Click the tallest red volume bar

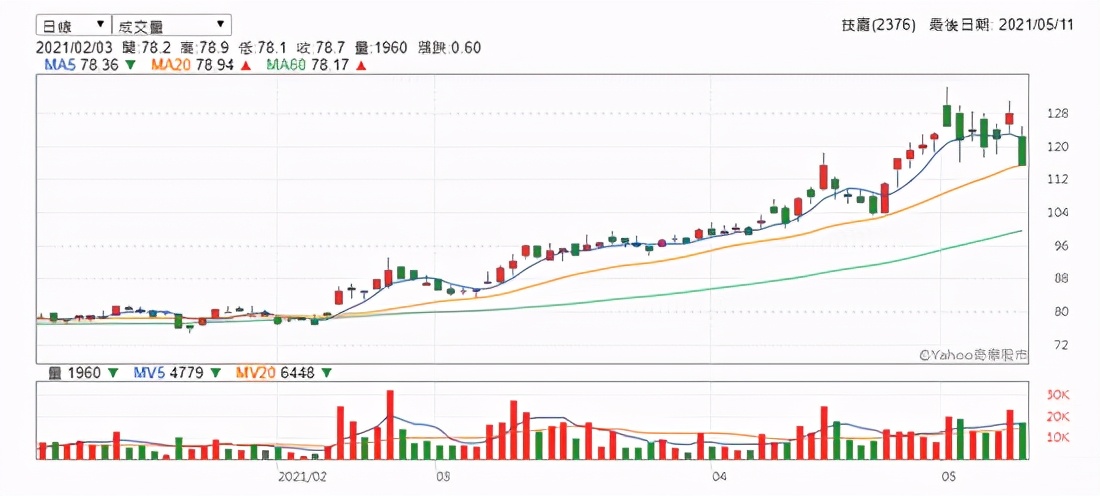pos(390,424)
